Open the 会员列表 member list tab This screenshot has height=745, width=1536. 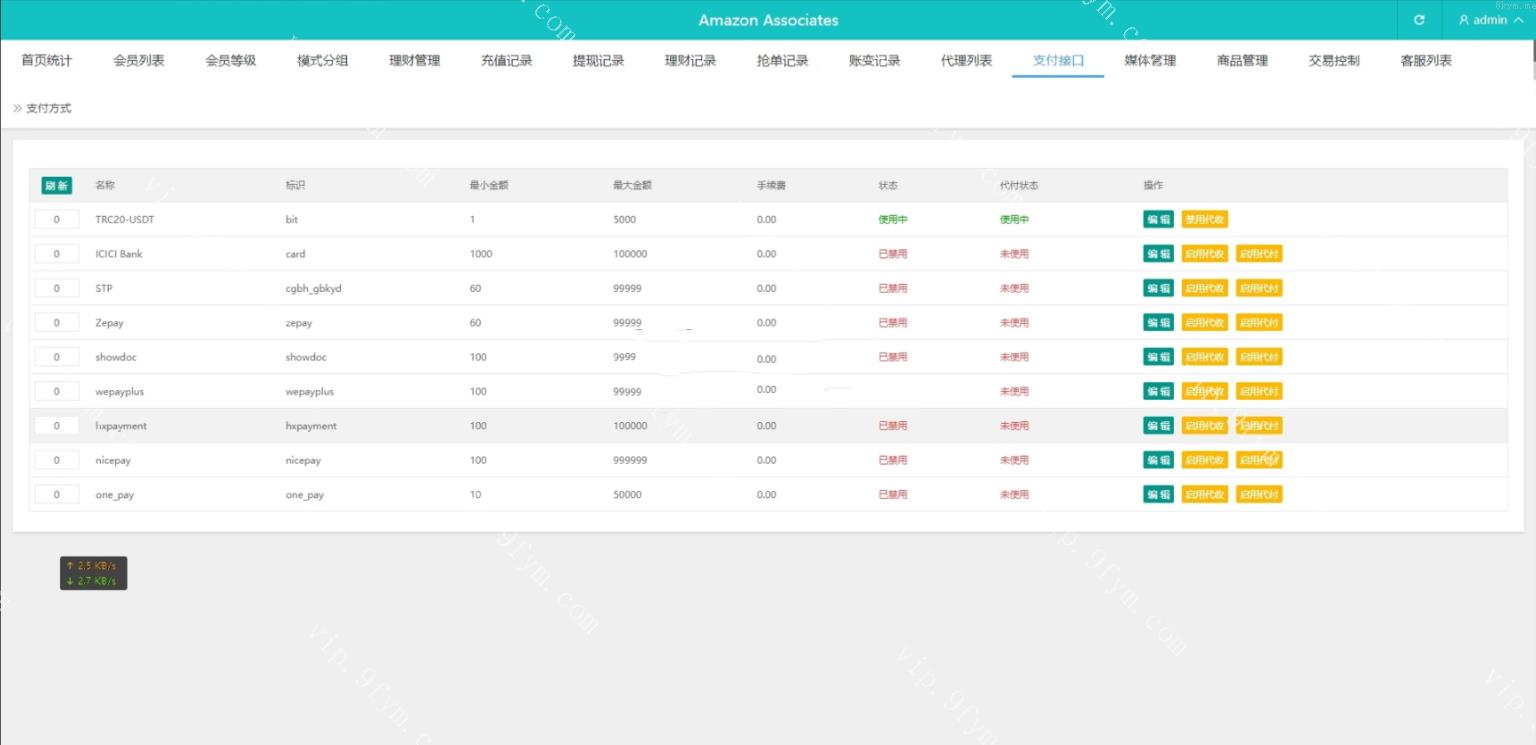point(137,60)
